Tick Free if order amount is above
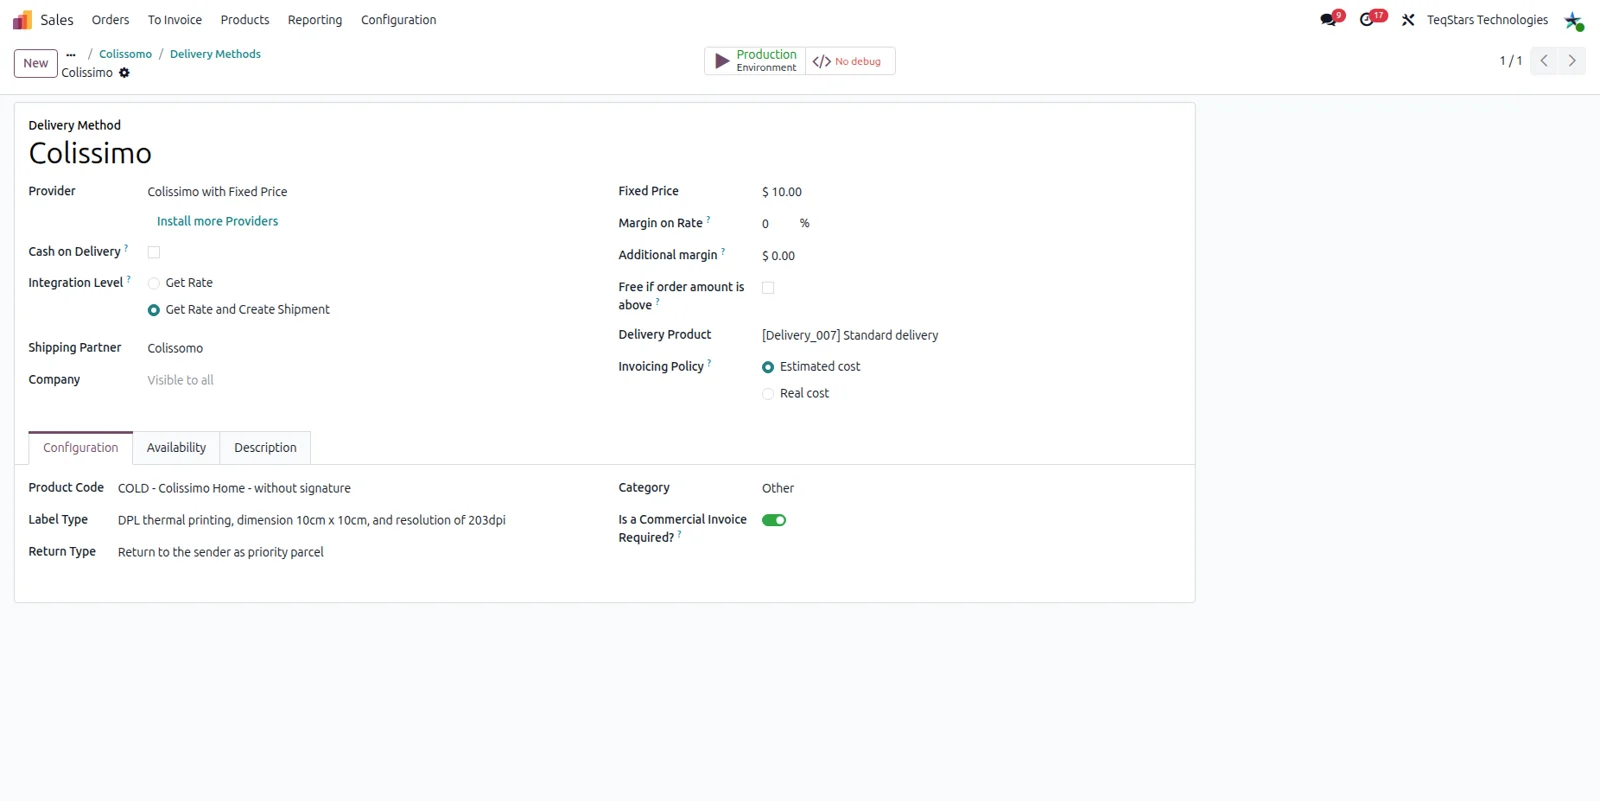 [768, 288]
